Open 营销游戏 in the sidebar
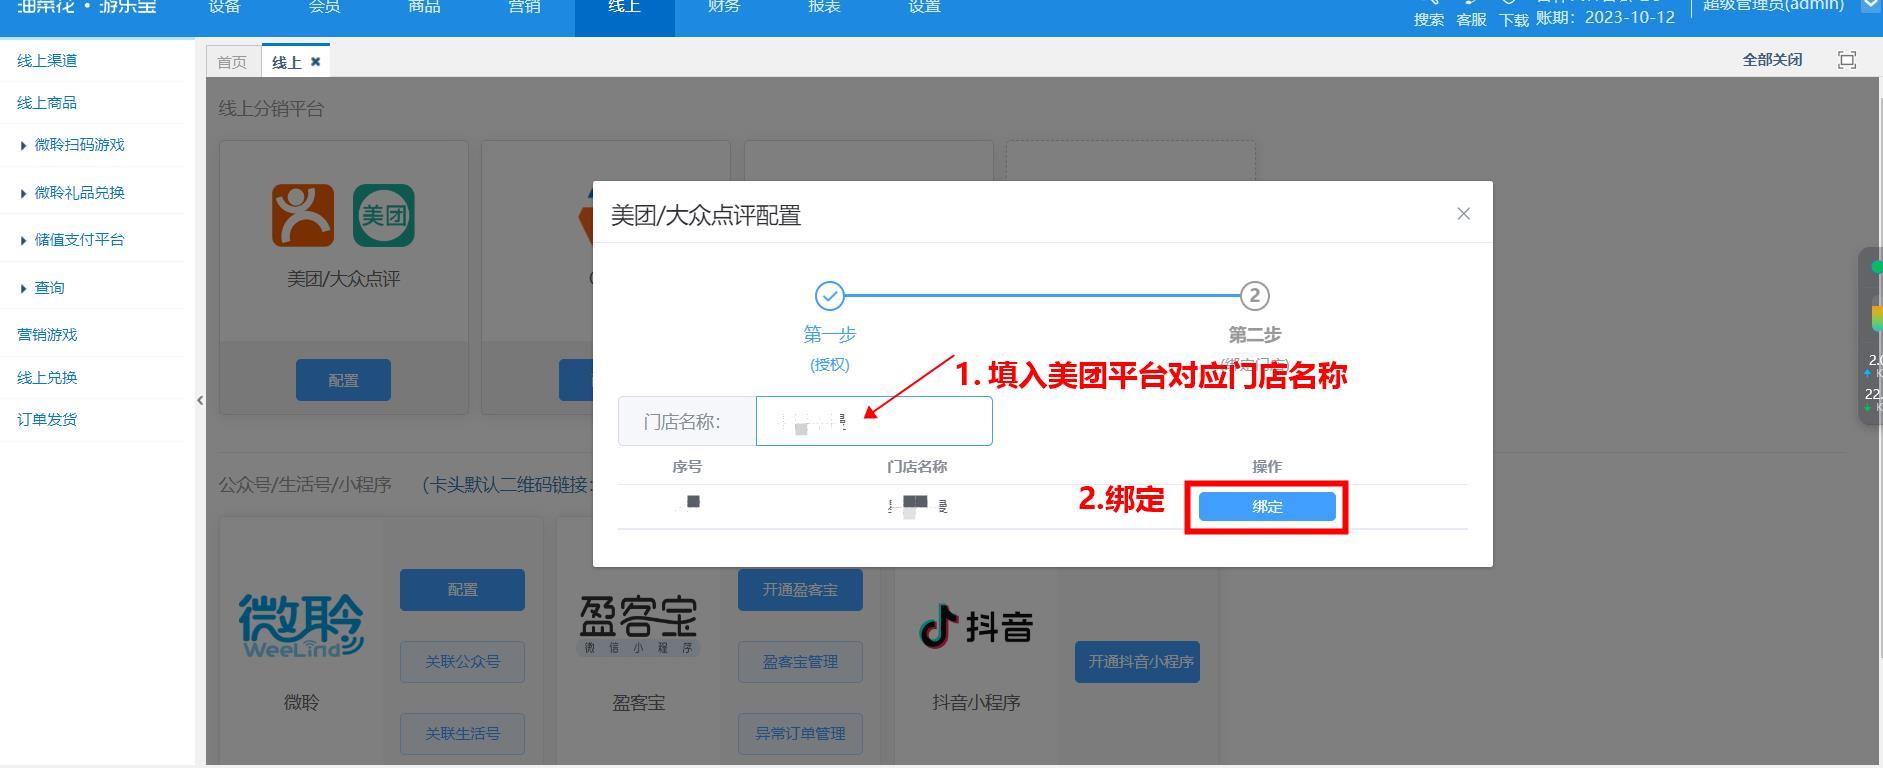1883x768 pixels. 47,335
